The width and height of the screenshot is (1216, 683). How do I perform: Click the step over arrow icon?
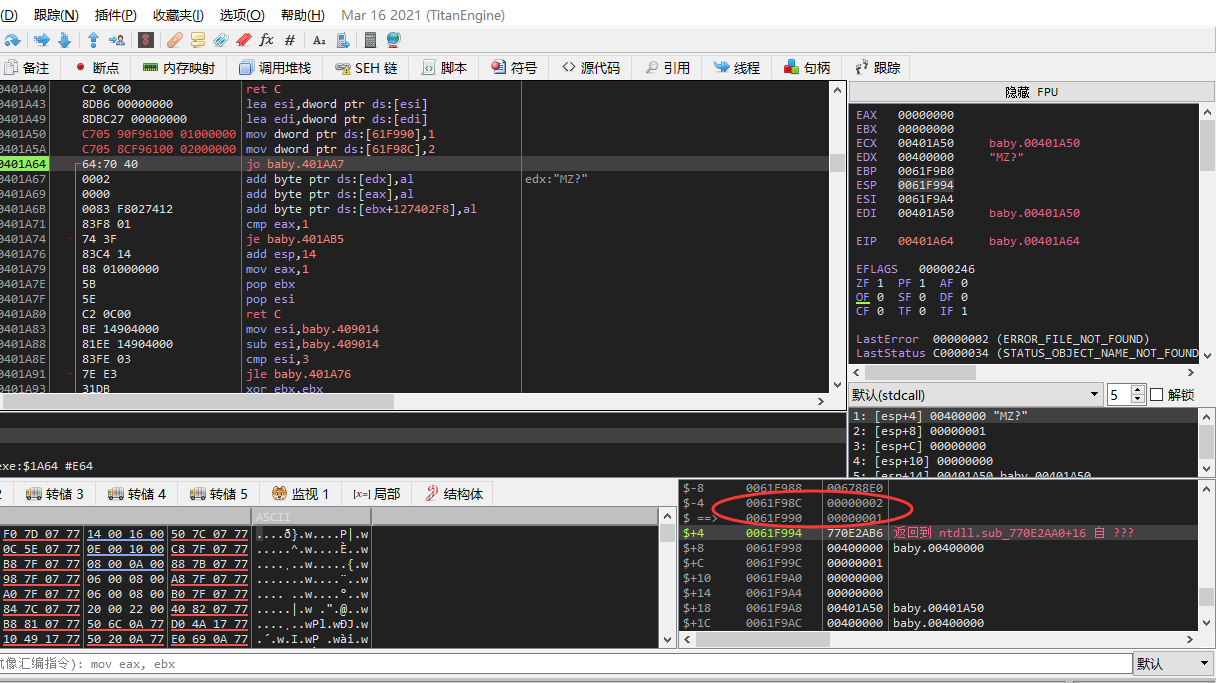point(12,40)
